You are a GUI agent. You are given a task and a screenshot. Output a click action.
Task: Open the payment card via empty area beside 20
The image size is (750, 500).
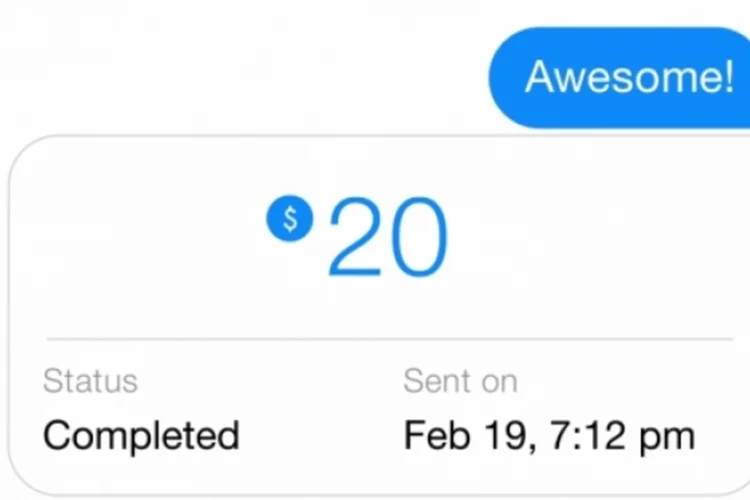tap(588, 237)
